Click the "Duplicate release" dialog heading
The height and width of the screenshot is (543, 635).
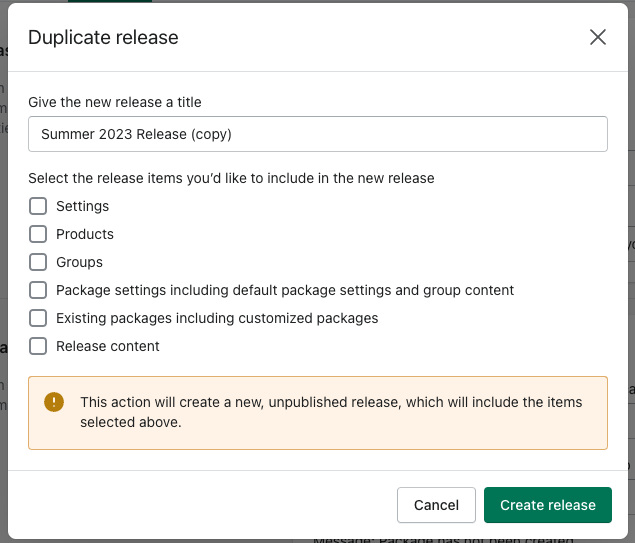pyautogui.click(x=103, y=38)
